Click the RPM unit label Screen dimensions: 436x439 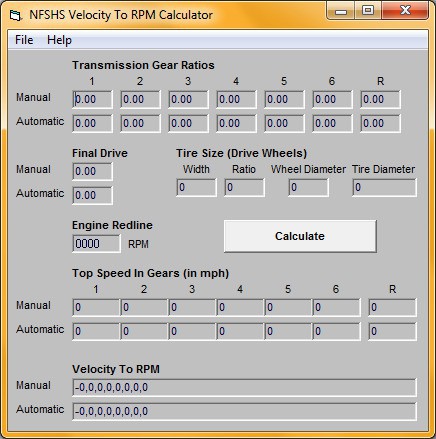(138, 244)
